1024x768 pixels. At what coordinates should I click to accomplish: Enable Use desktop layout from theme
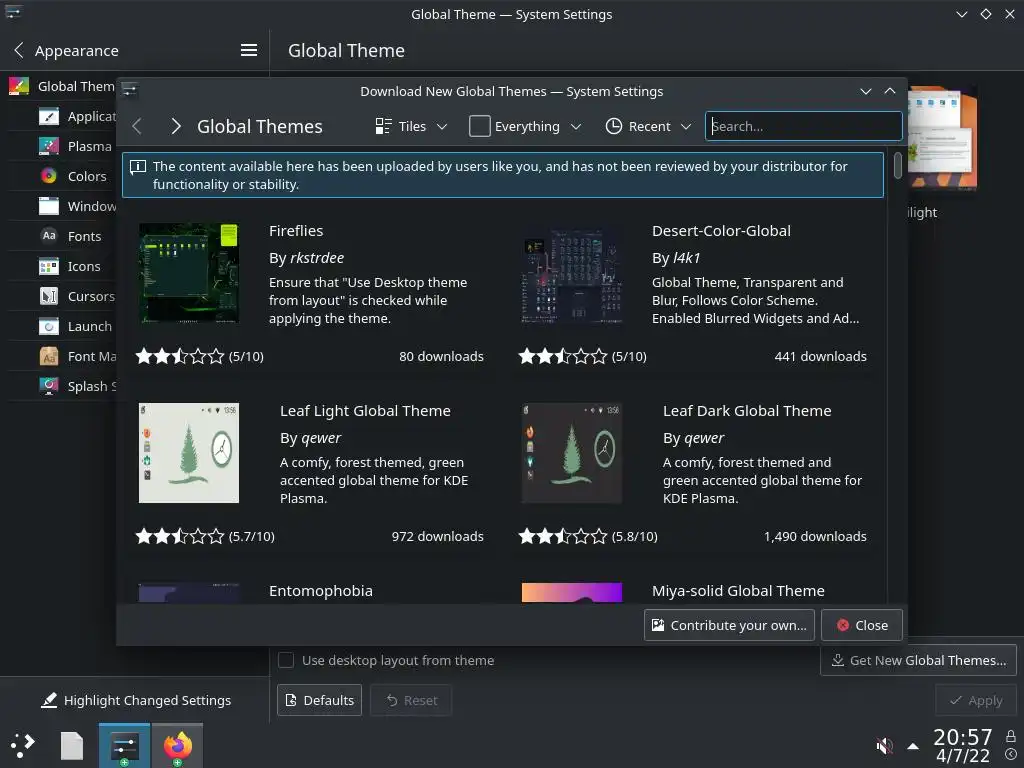point(286,660)
